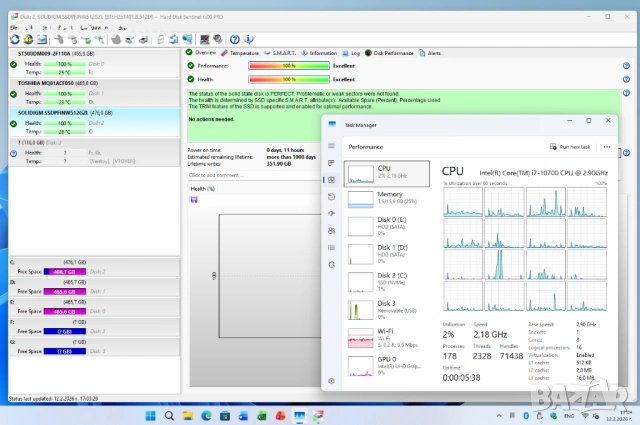Switch to the Temperature tab

click(x=243, y=52)
